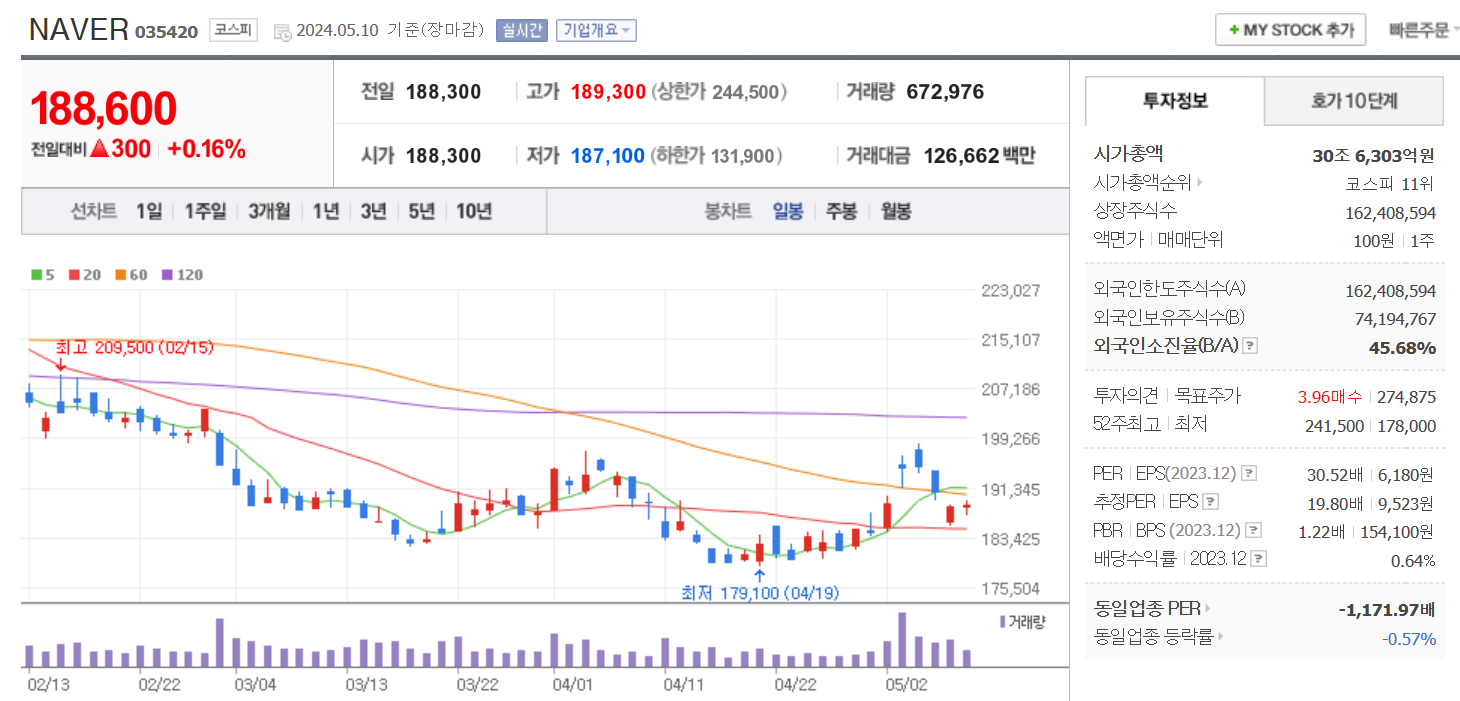Click the high price 189,300 value
The image size is (1460, 701).
coord(608,92)
